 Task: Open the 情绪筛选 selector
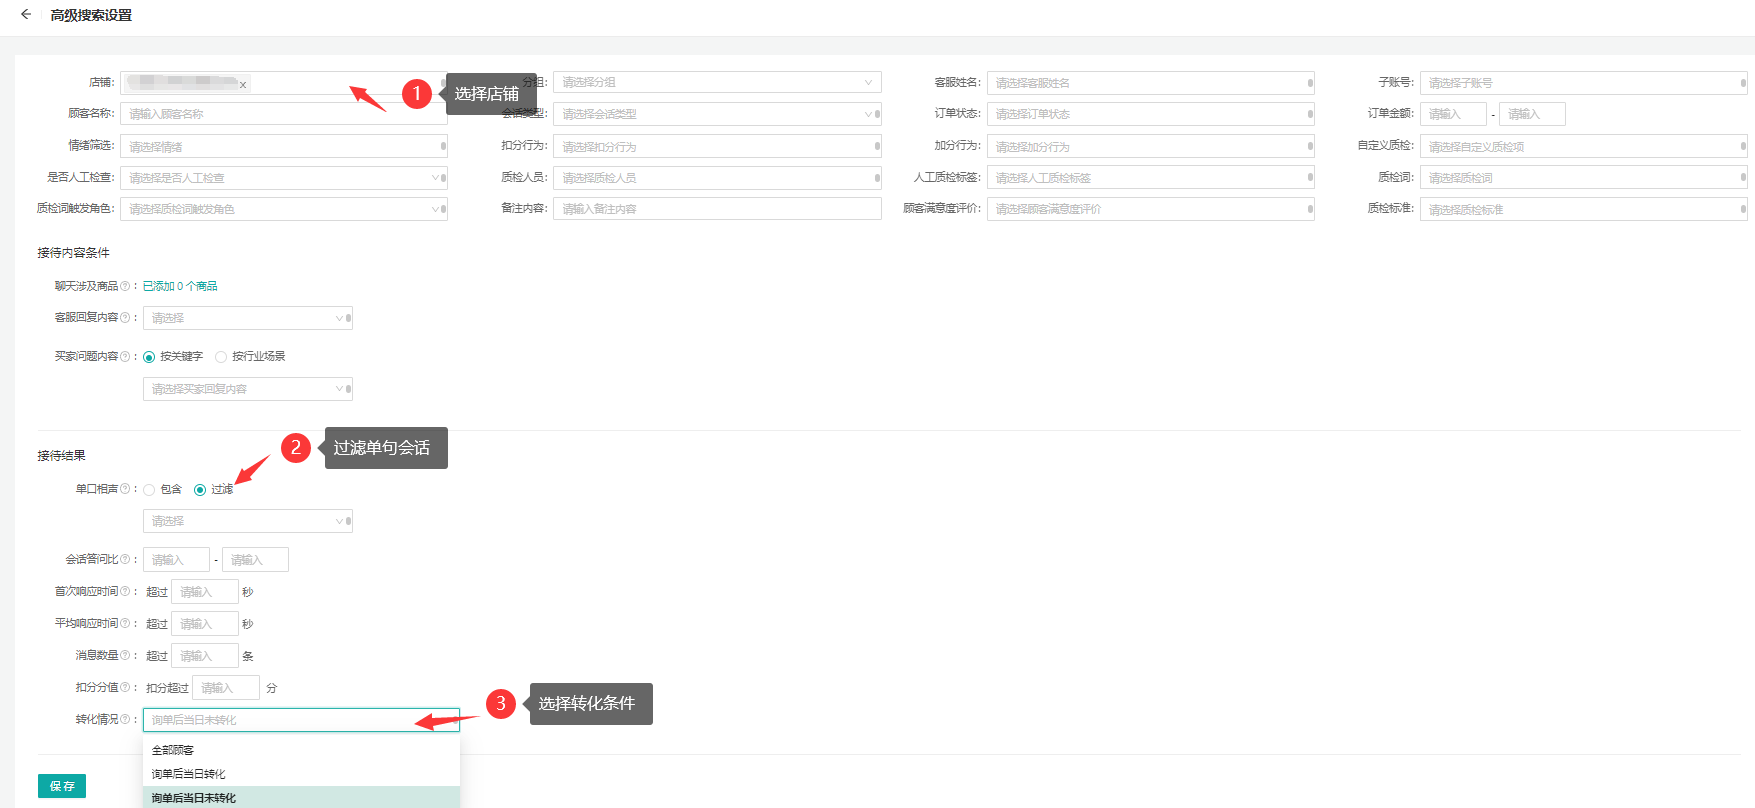click(x=284, y=146)
